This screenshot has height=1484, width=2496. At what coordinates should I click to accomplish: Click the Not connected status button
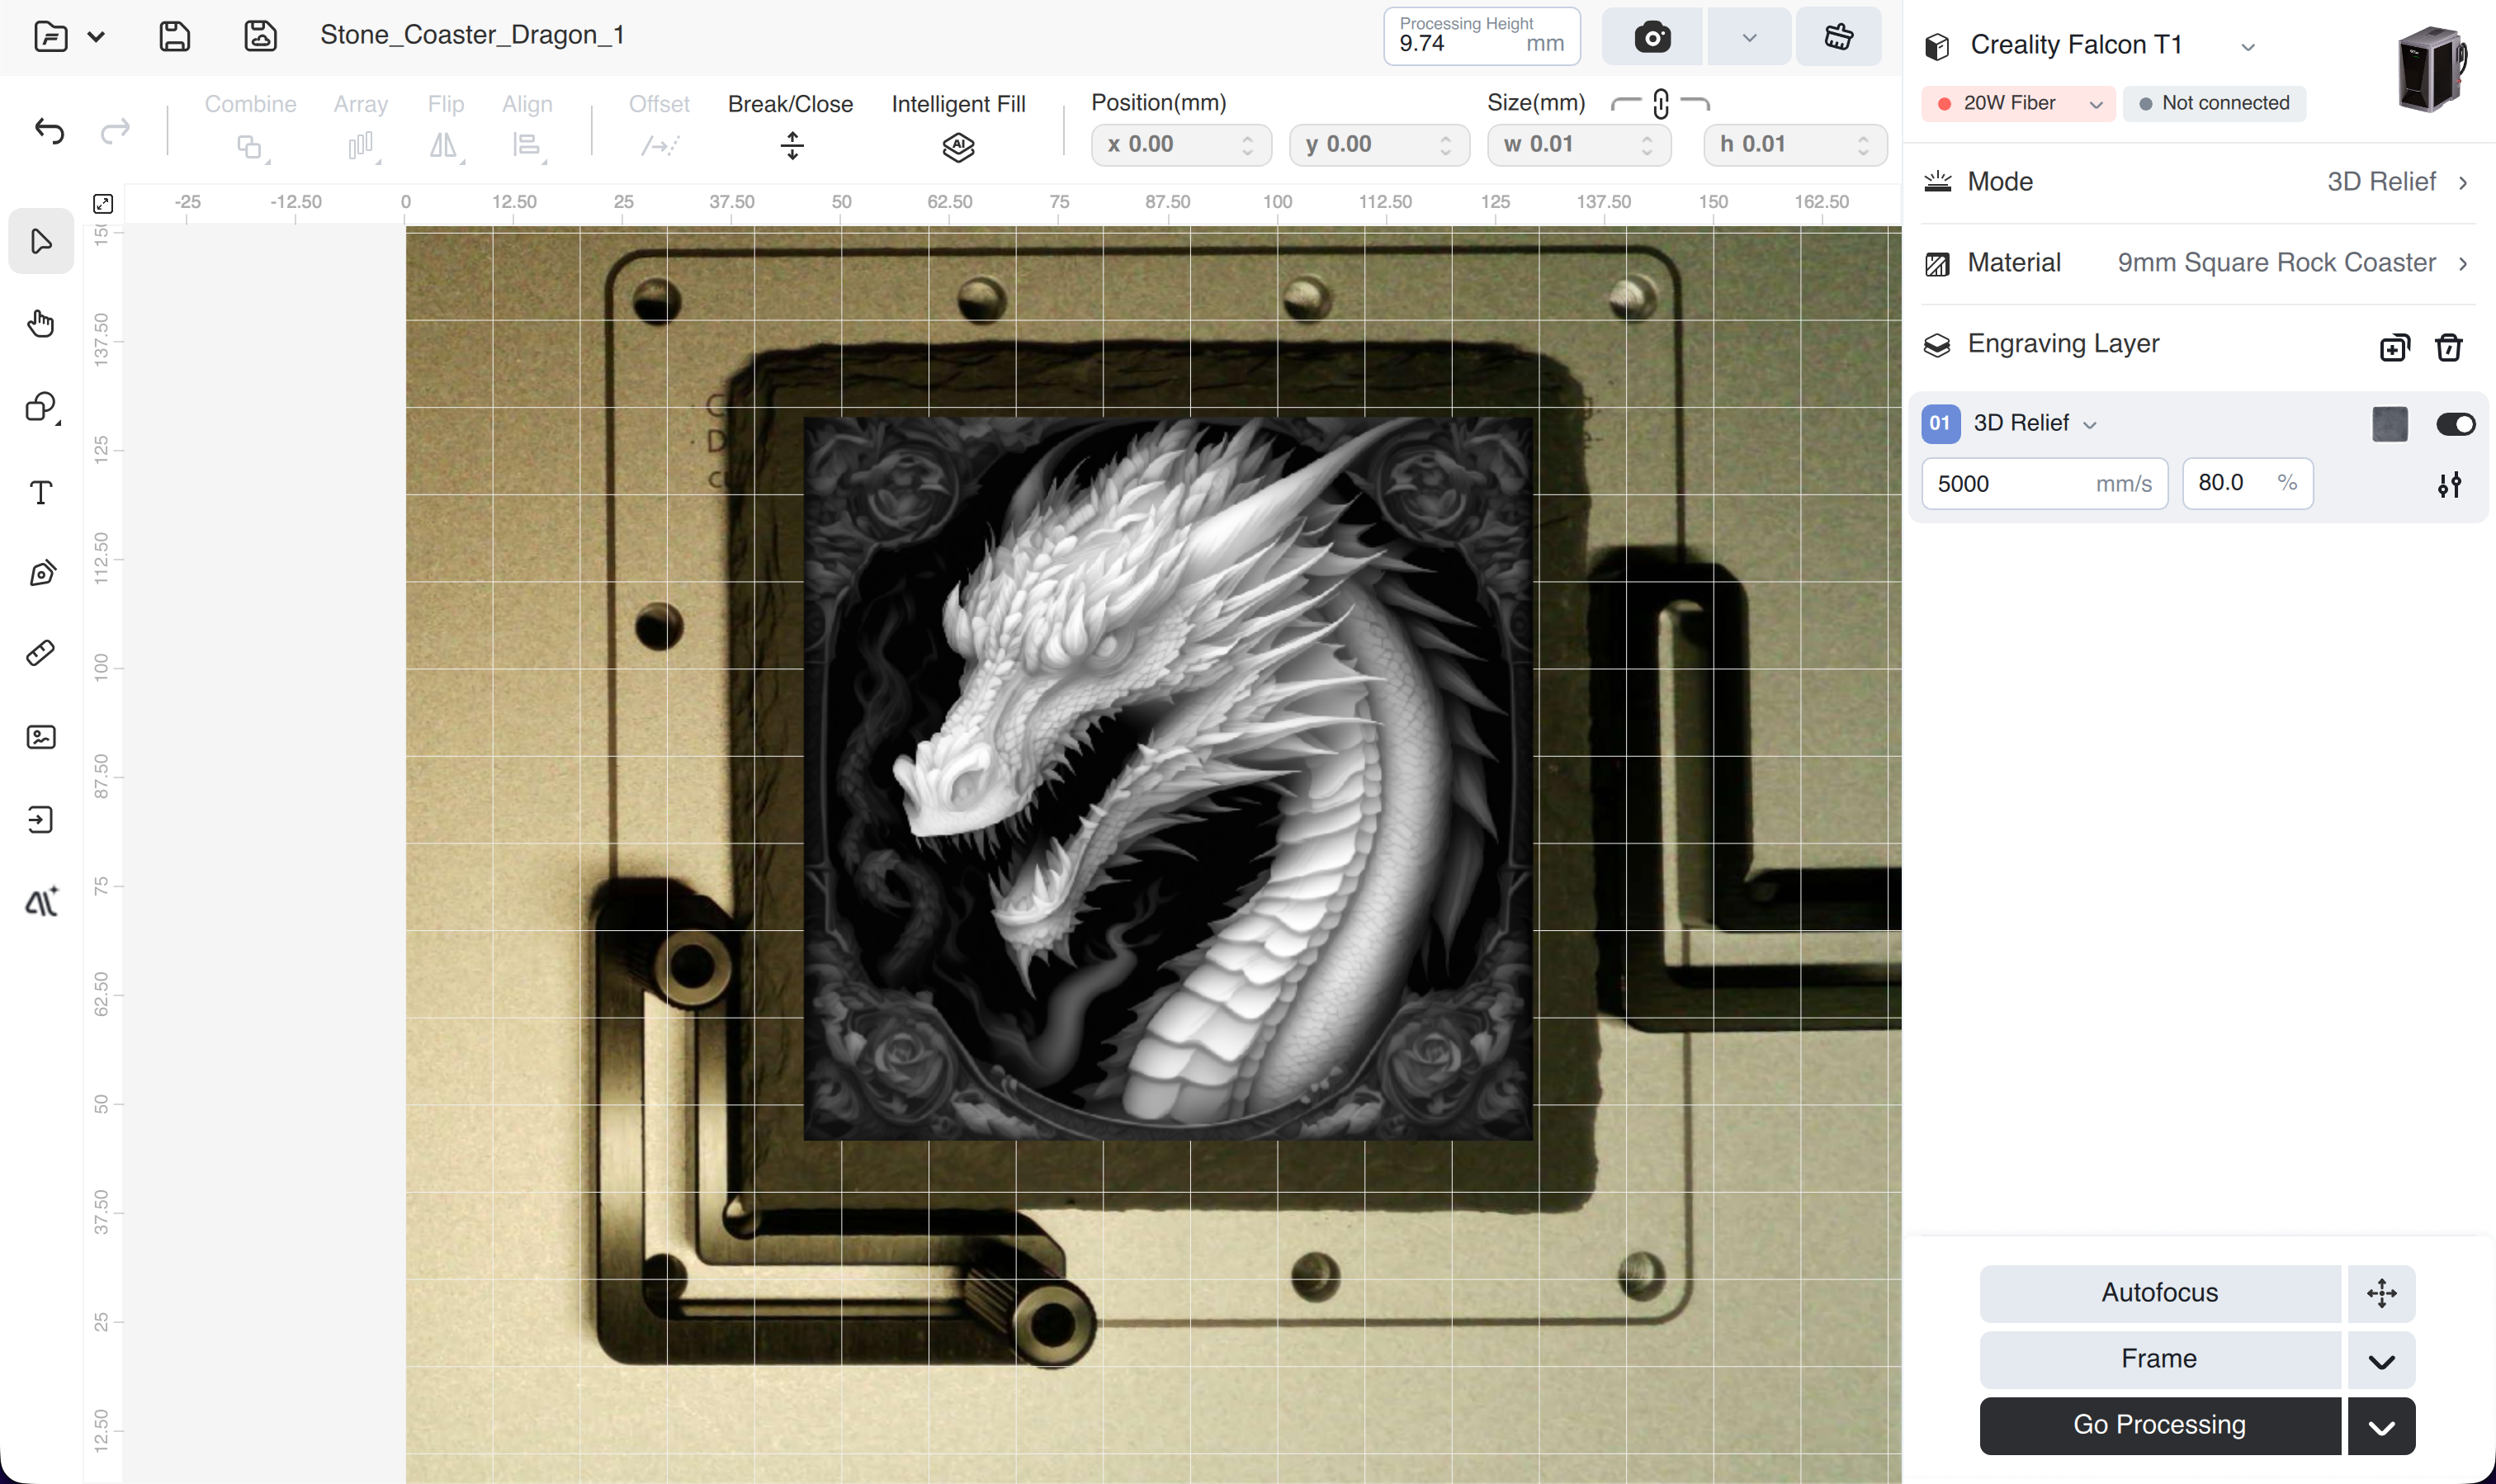pyautogui.click(x=2214, y=103)
